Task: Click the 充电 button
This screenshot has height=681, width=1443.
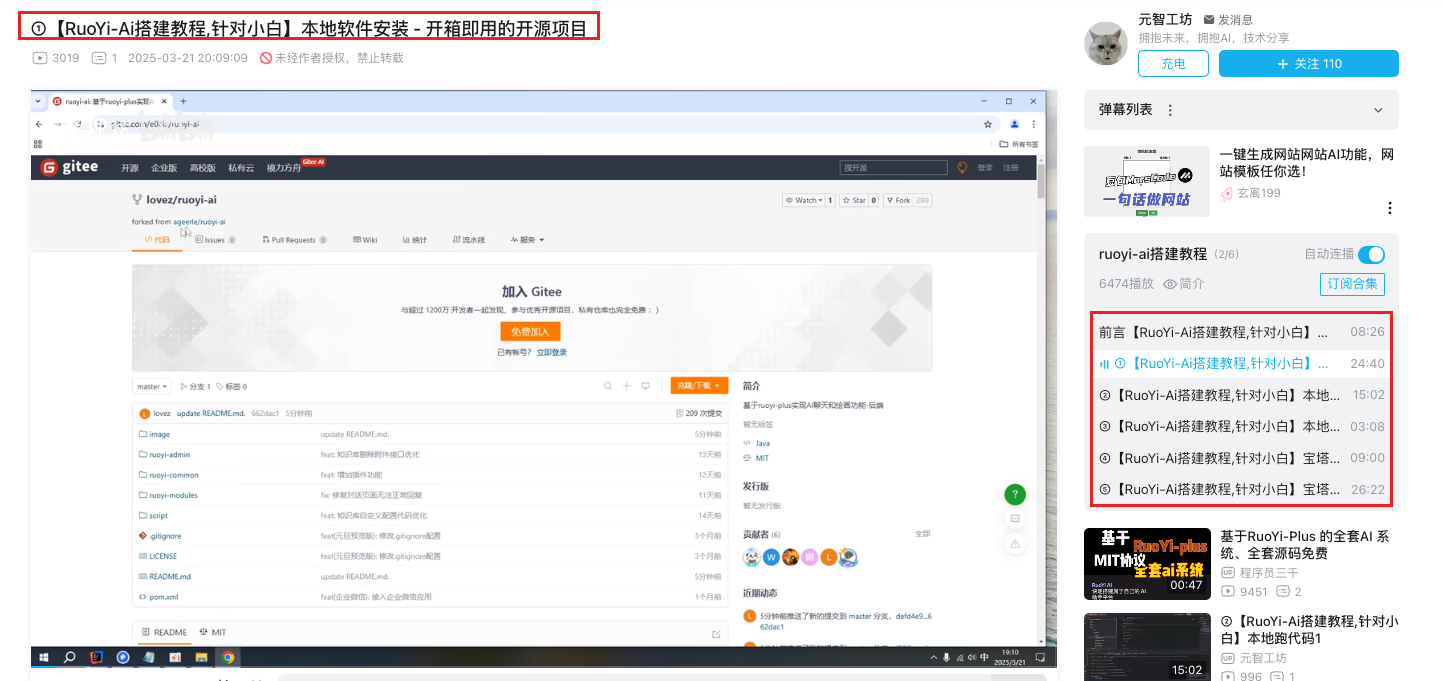Action: 1173,64
